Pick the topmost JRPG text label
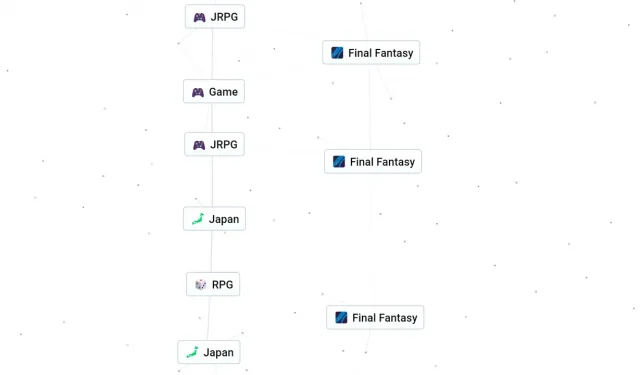This screenshot has width=640, height=375. point(224,17)
